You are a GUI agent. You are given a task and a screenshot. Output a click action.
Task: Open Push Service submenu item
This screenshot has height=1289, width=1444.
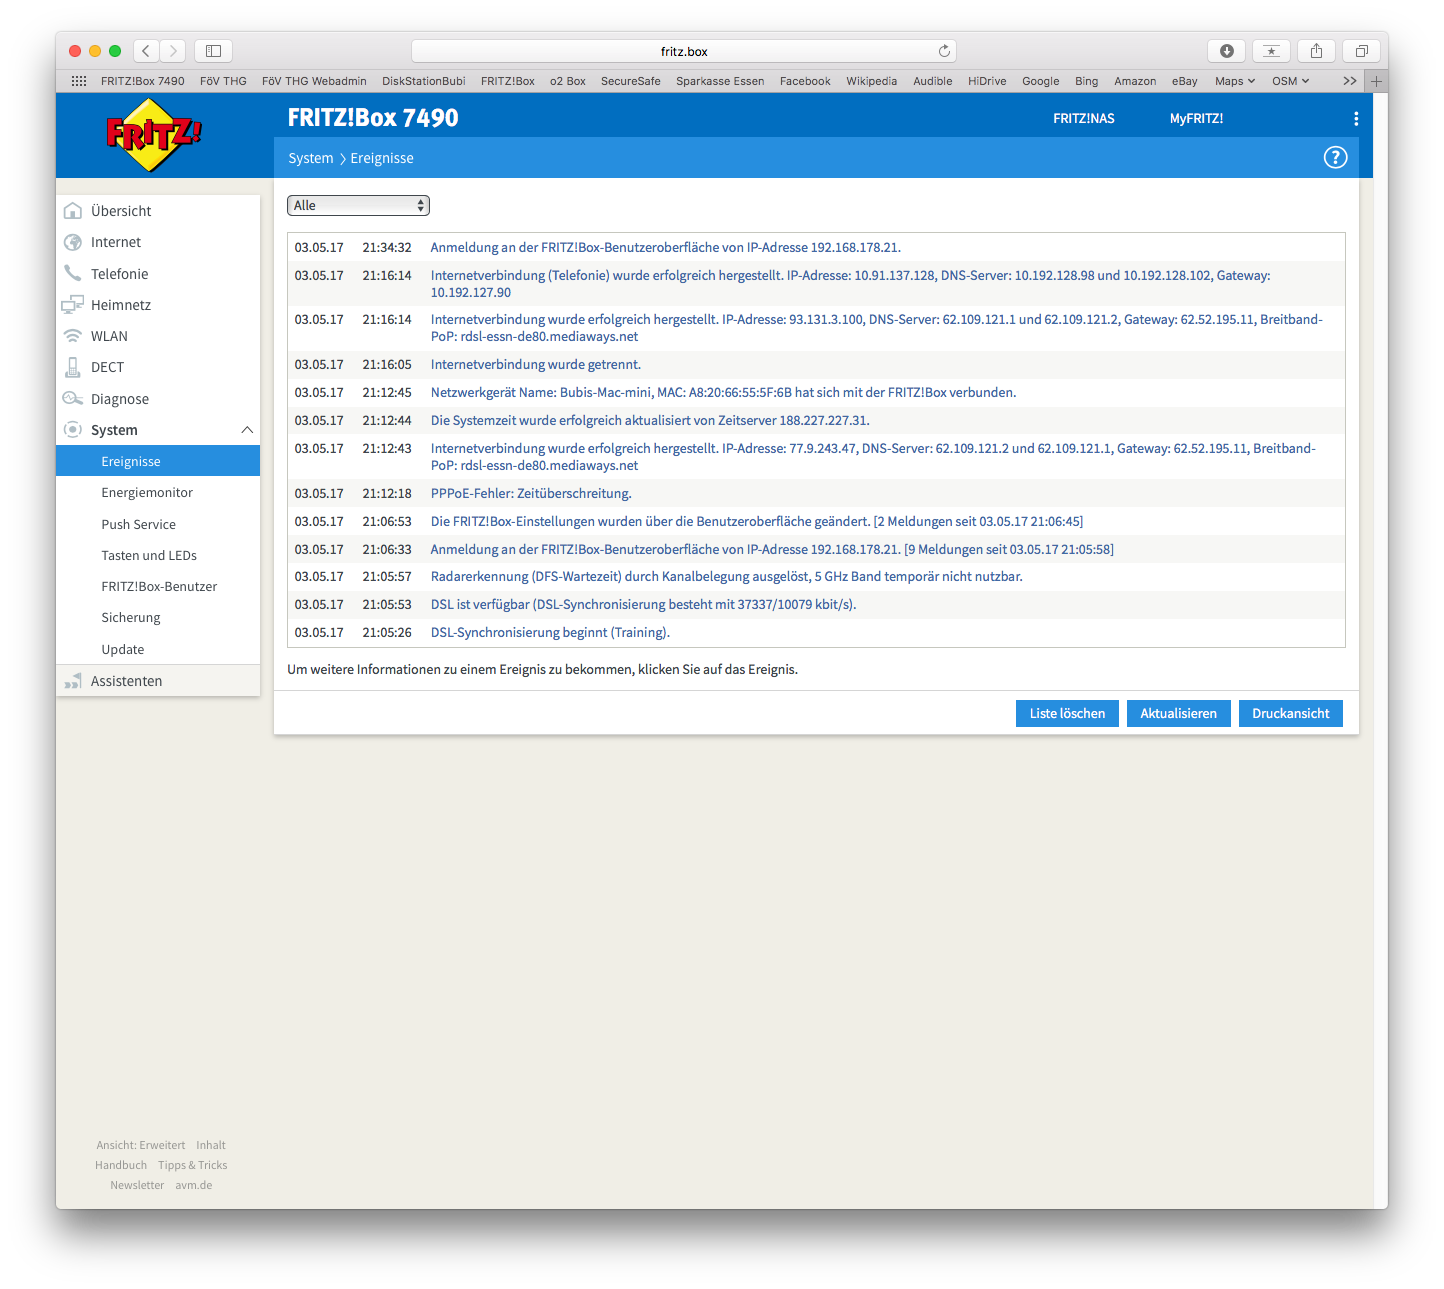[x=138, y=524]
